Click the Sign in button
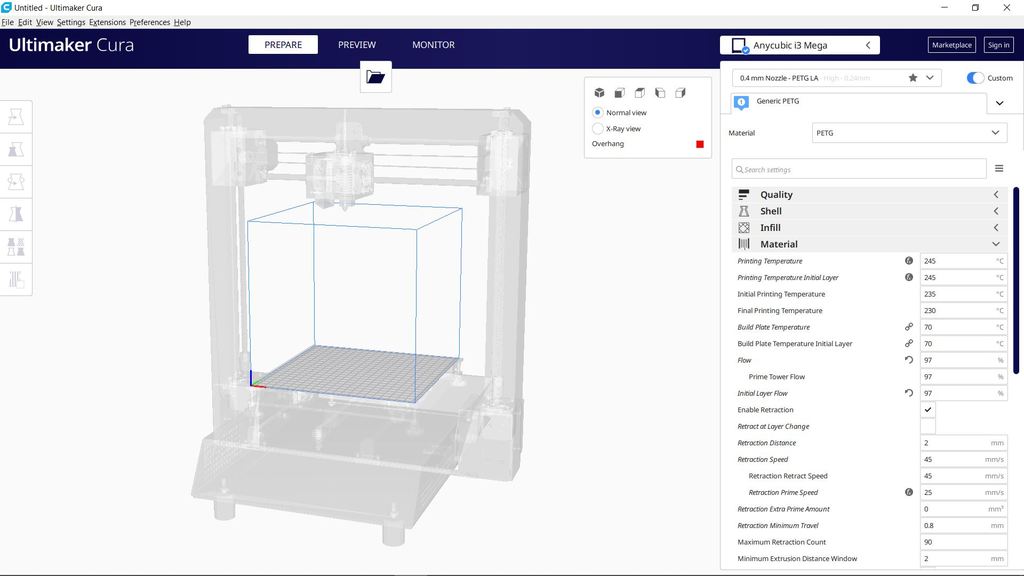Viewport: 1024px width, 576px height. (999, 45)
